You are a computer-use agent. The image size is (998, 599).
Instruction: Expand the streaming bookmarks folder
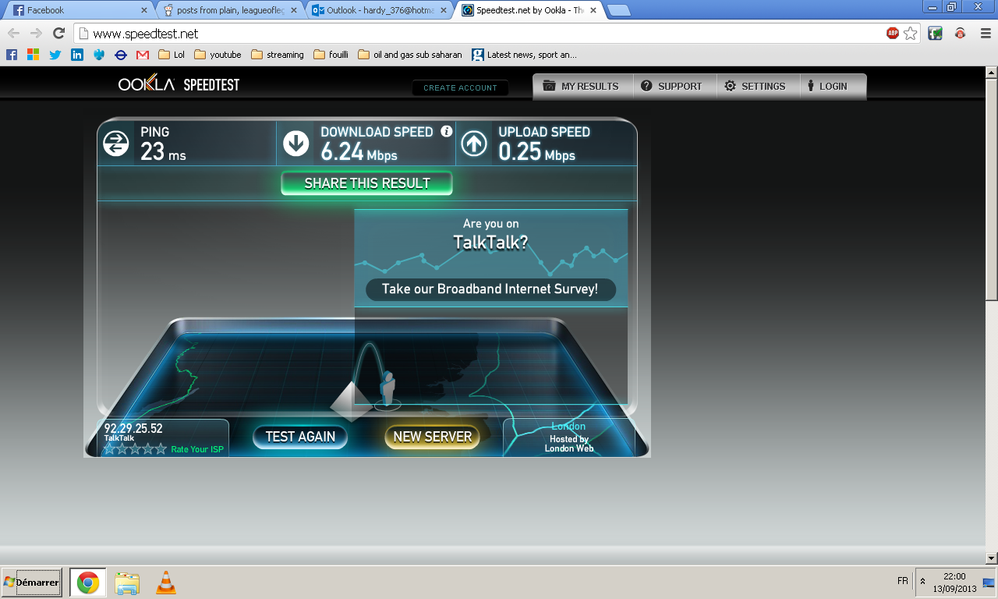(x=277, y=55)
